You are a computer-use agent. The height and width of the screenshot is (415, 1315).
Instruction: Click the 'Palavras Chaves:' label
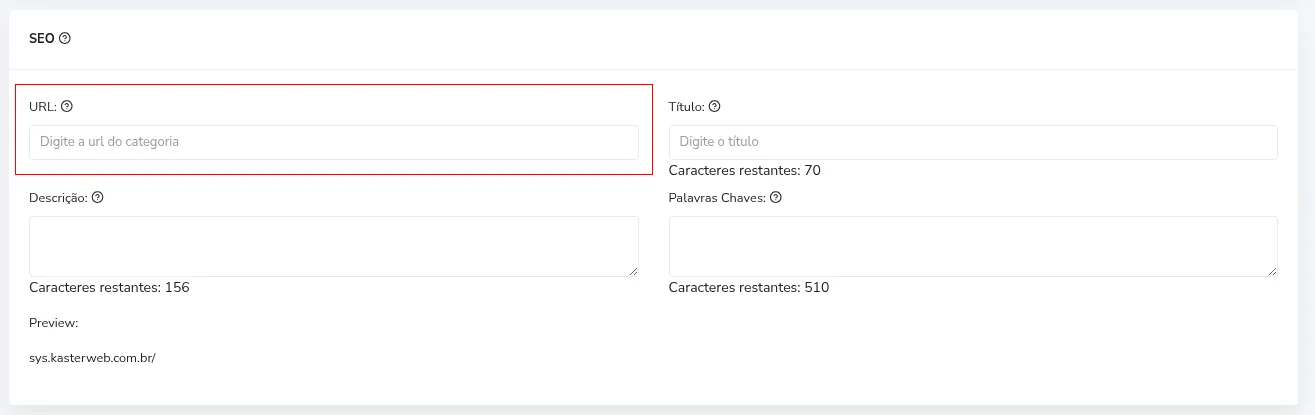coord(718,198)
